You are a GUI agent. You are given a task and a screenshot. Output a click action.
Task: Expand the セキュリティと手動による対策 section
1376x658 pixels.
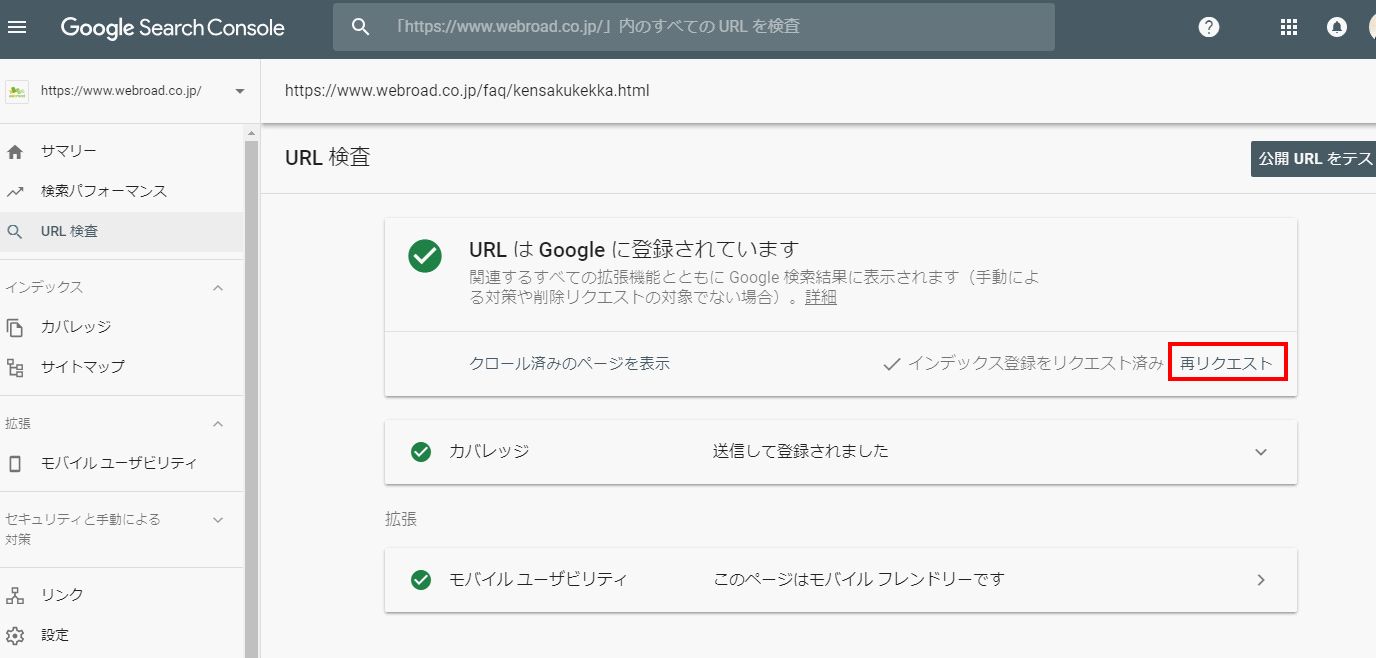(218, 520)
